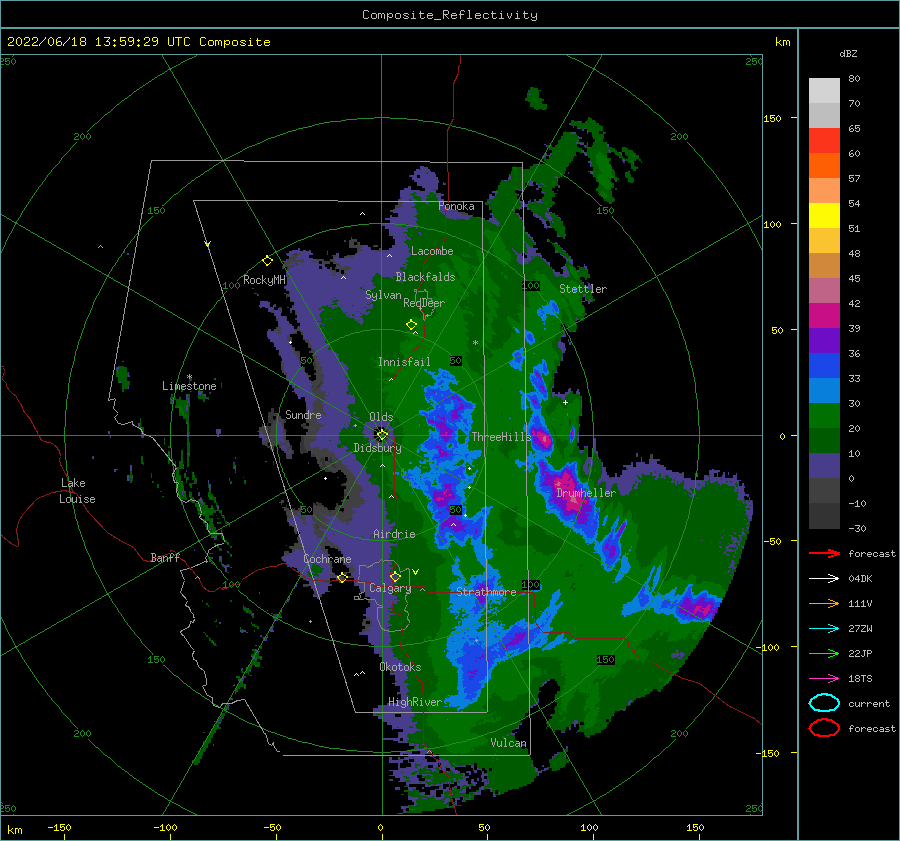The width and height of the screenshot is (900, 841).
Task: Click the RedDeer label
Action: pos(424,303)
